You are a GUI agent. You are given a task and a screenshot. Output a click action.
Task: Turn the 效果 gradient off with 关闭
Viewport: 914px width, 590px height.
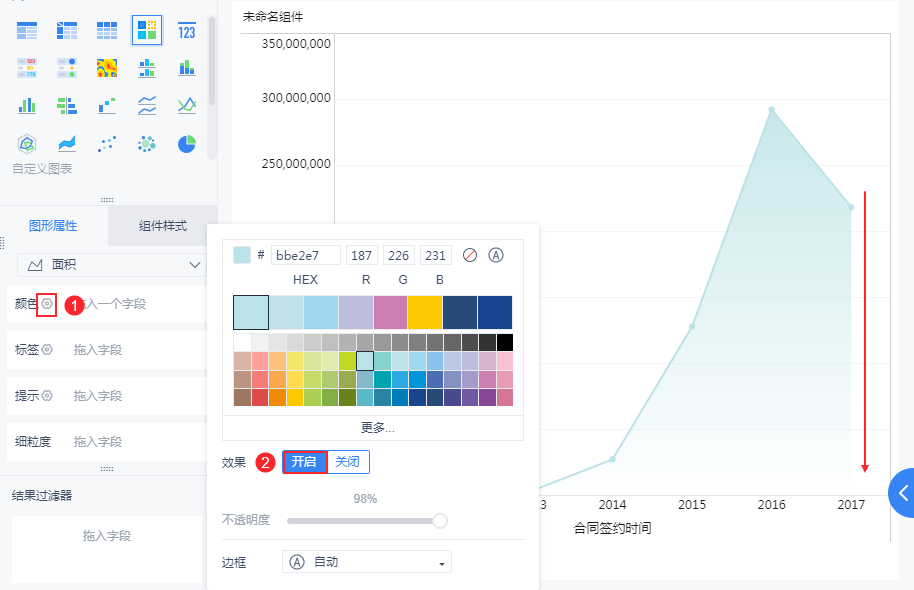tap(348, 462)
